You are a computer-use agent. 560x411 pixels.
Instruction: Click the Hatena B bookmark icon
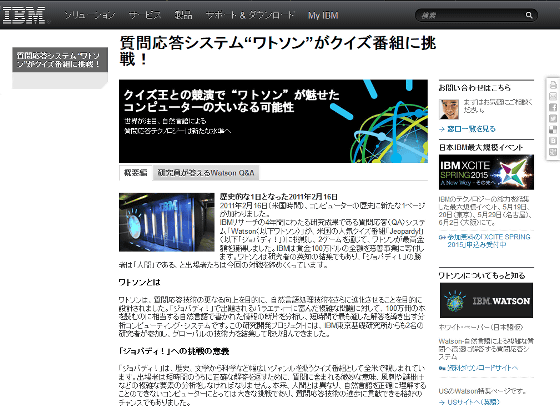coord(552,141)
